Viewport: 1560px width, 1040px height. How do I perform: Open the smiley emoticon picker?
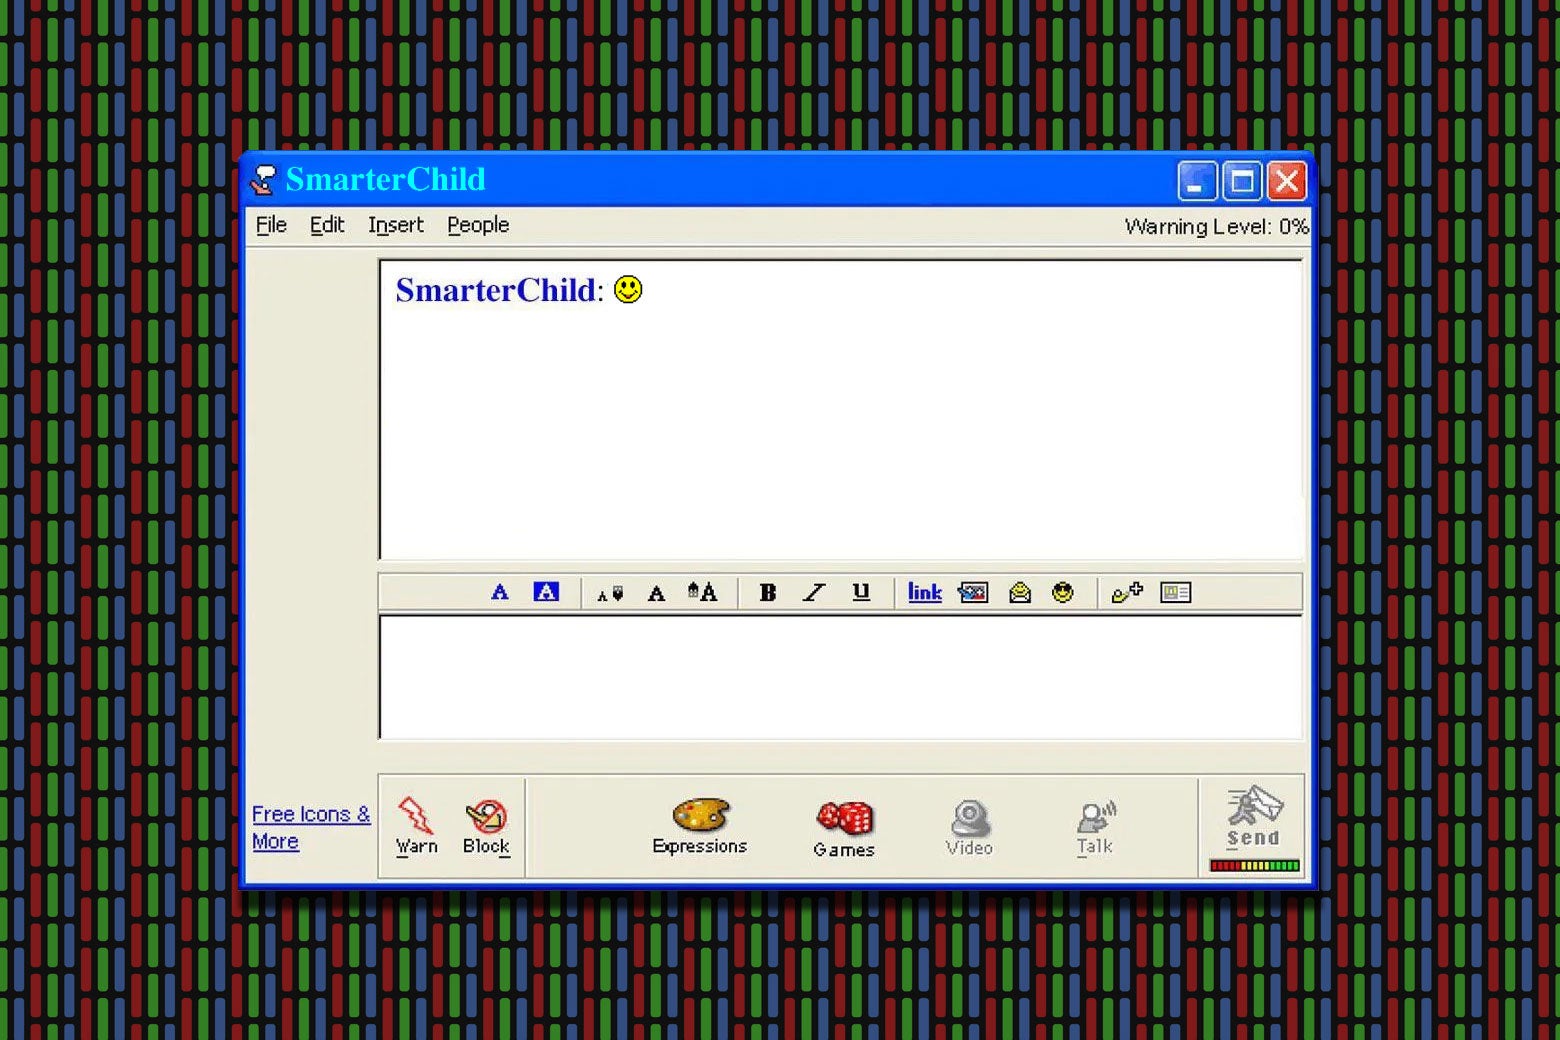coord(1062,592)
